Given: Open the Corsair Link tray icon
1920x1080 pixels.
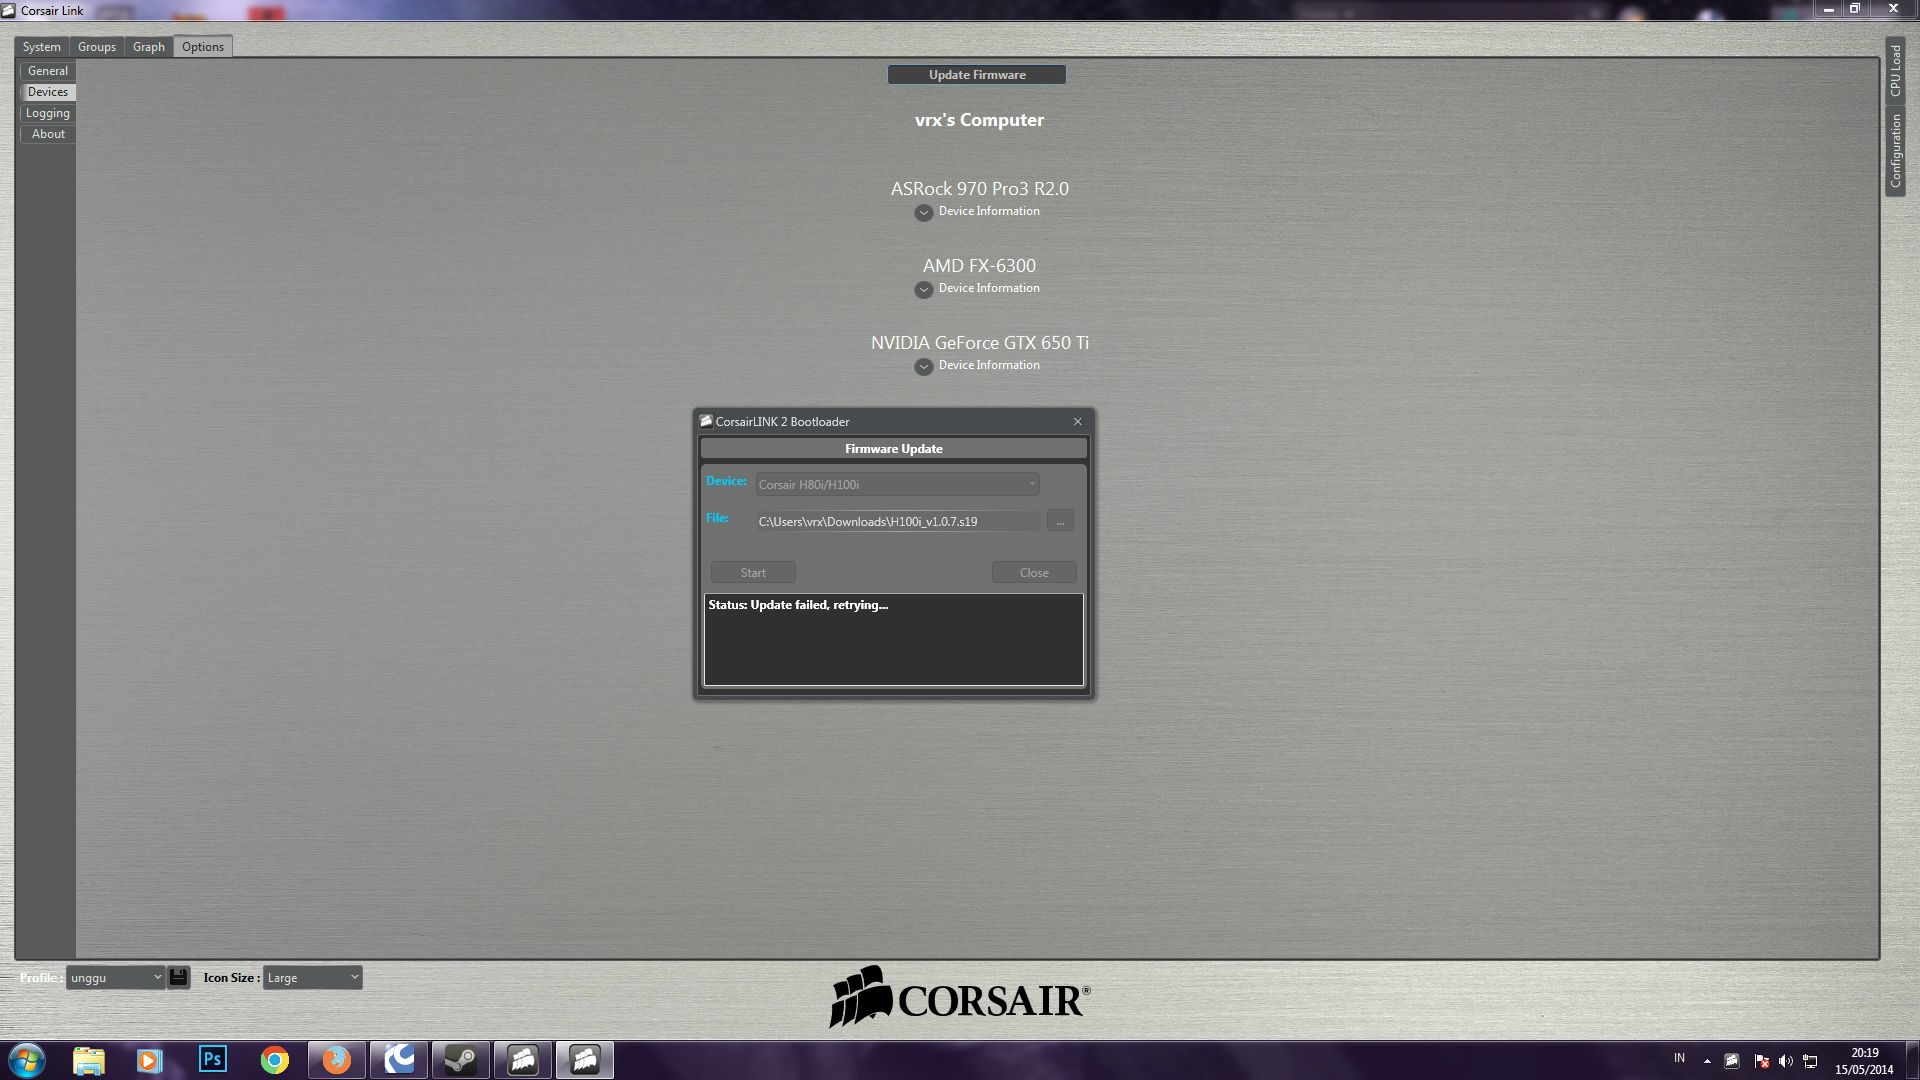Looking at the screenshot, I should click(x=1732, y=1061).
